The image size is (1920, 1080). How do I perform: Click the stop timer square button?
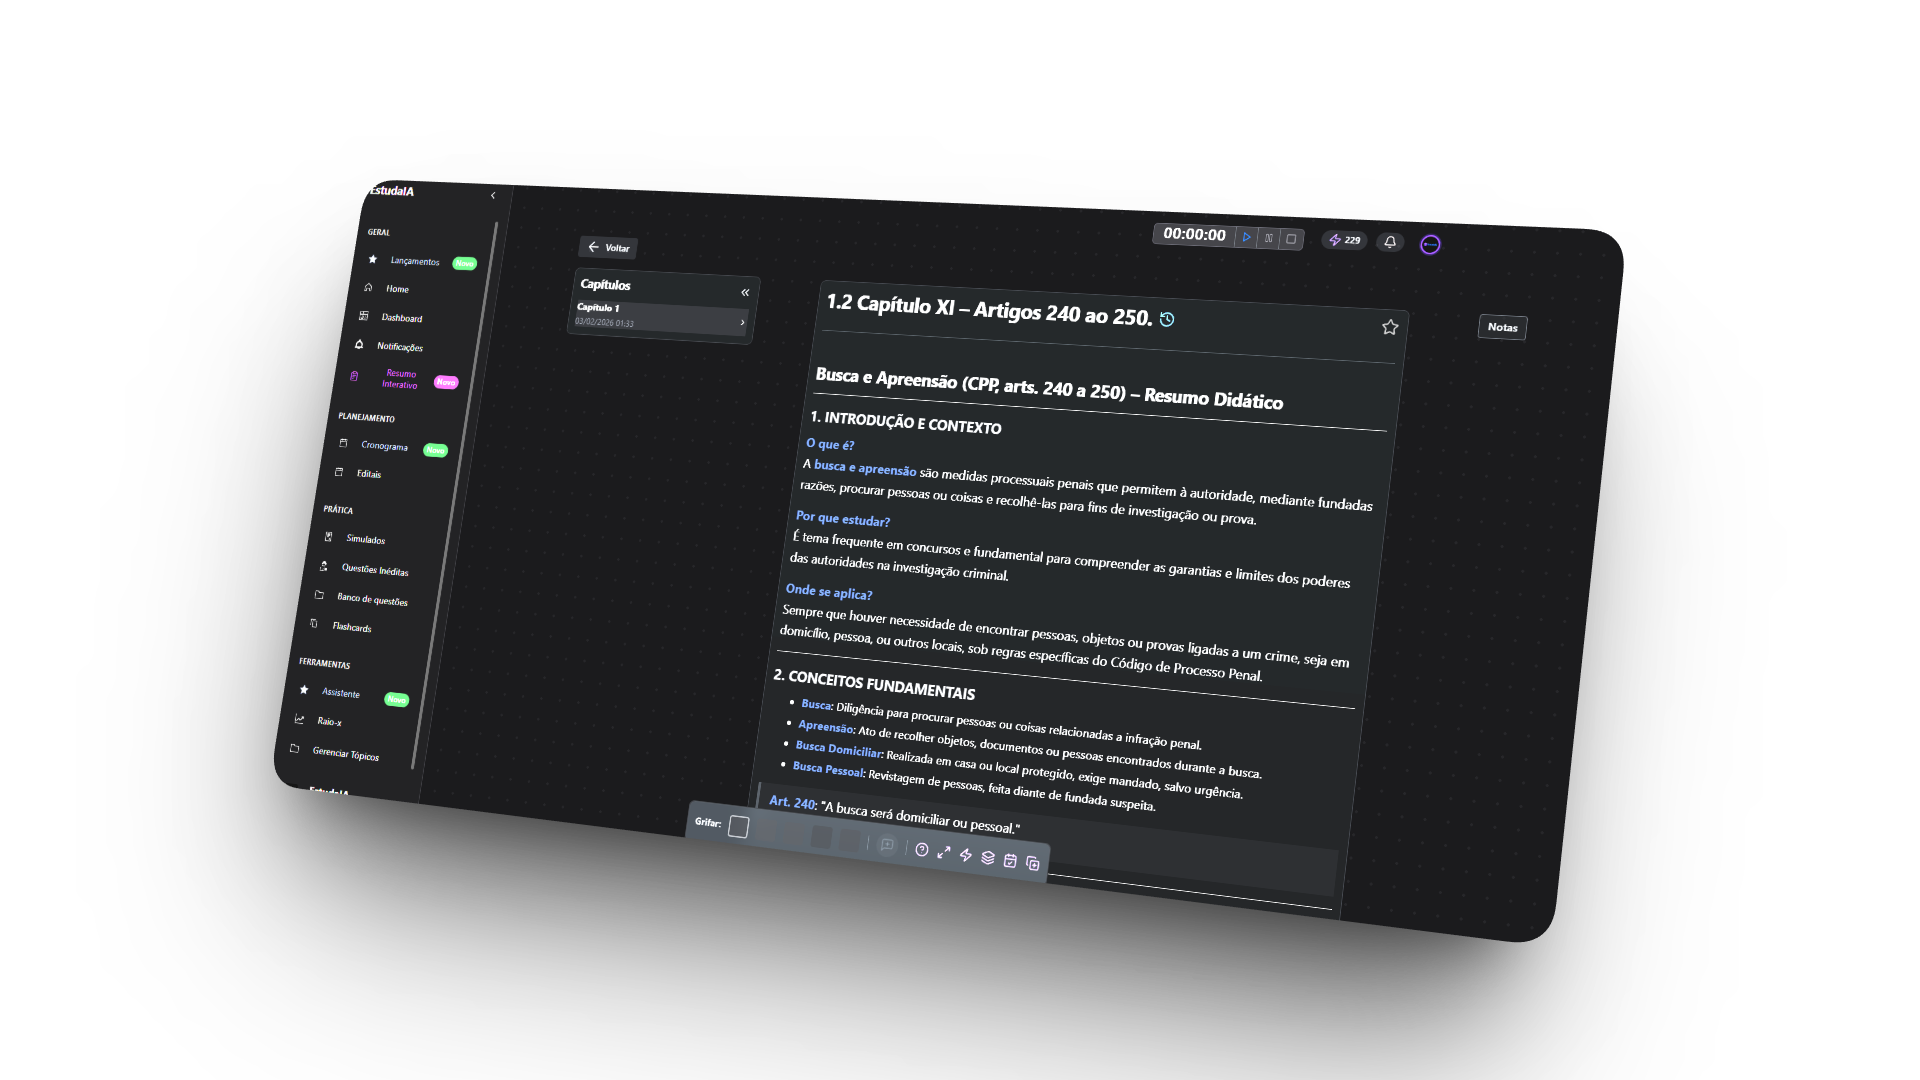[x=1291, y=239]
